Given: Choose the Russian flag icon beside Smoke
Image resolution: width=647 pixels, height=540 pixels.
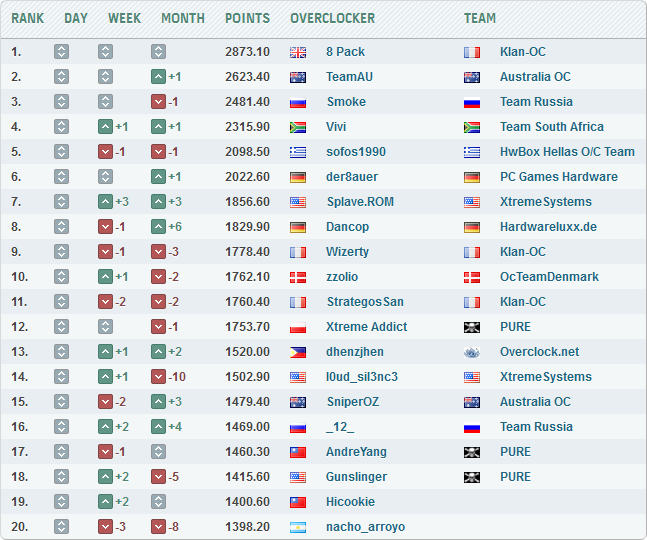Looking at the screenshot, I should [298, 102].
